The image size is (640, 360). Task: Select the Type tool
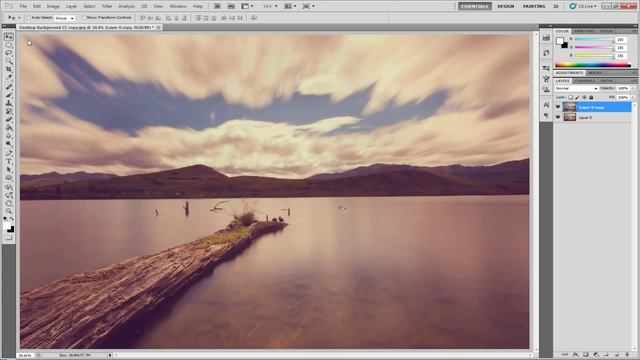pyautogui.click(x=9, y=161)
